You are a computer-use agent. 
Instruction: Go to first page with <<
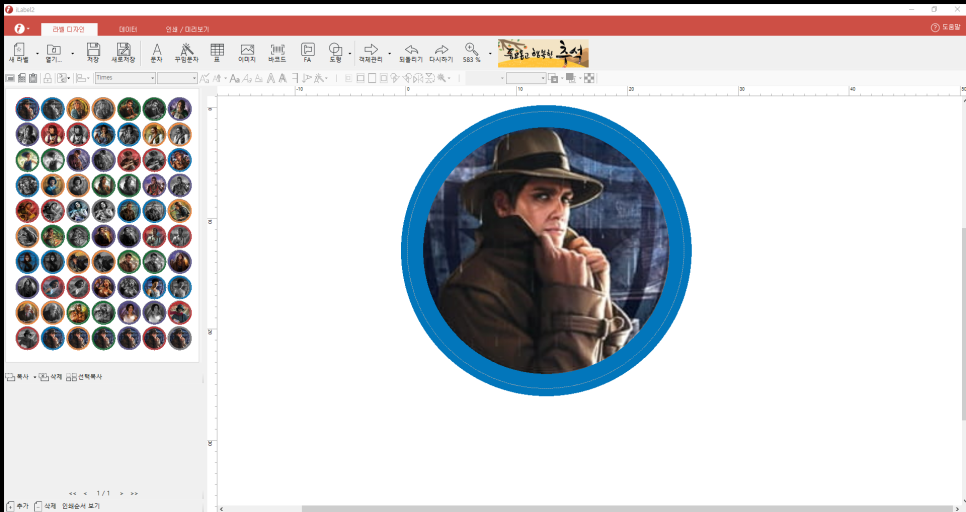coord(73,494)
